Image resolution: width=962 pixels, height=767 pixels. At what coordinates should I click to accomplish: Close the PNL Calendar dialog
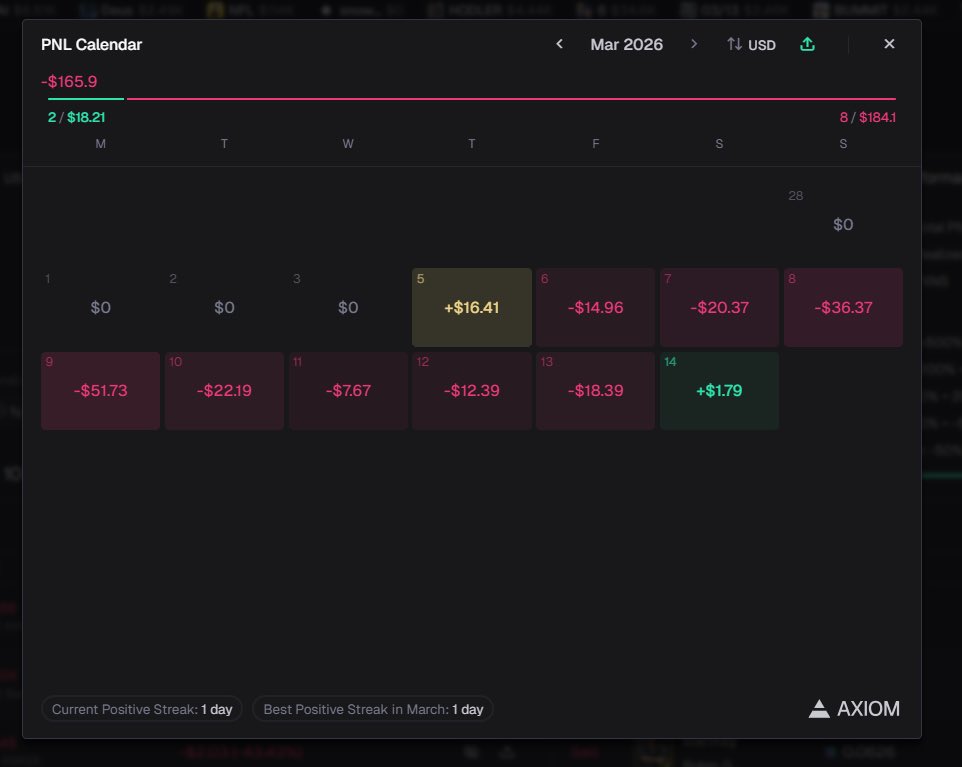pyautogui.click(x=889, y=44)
